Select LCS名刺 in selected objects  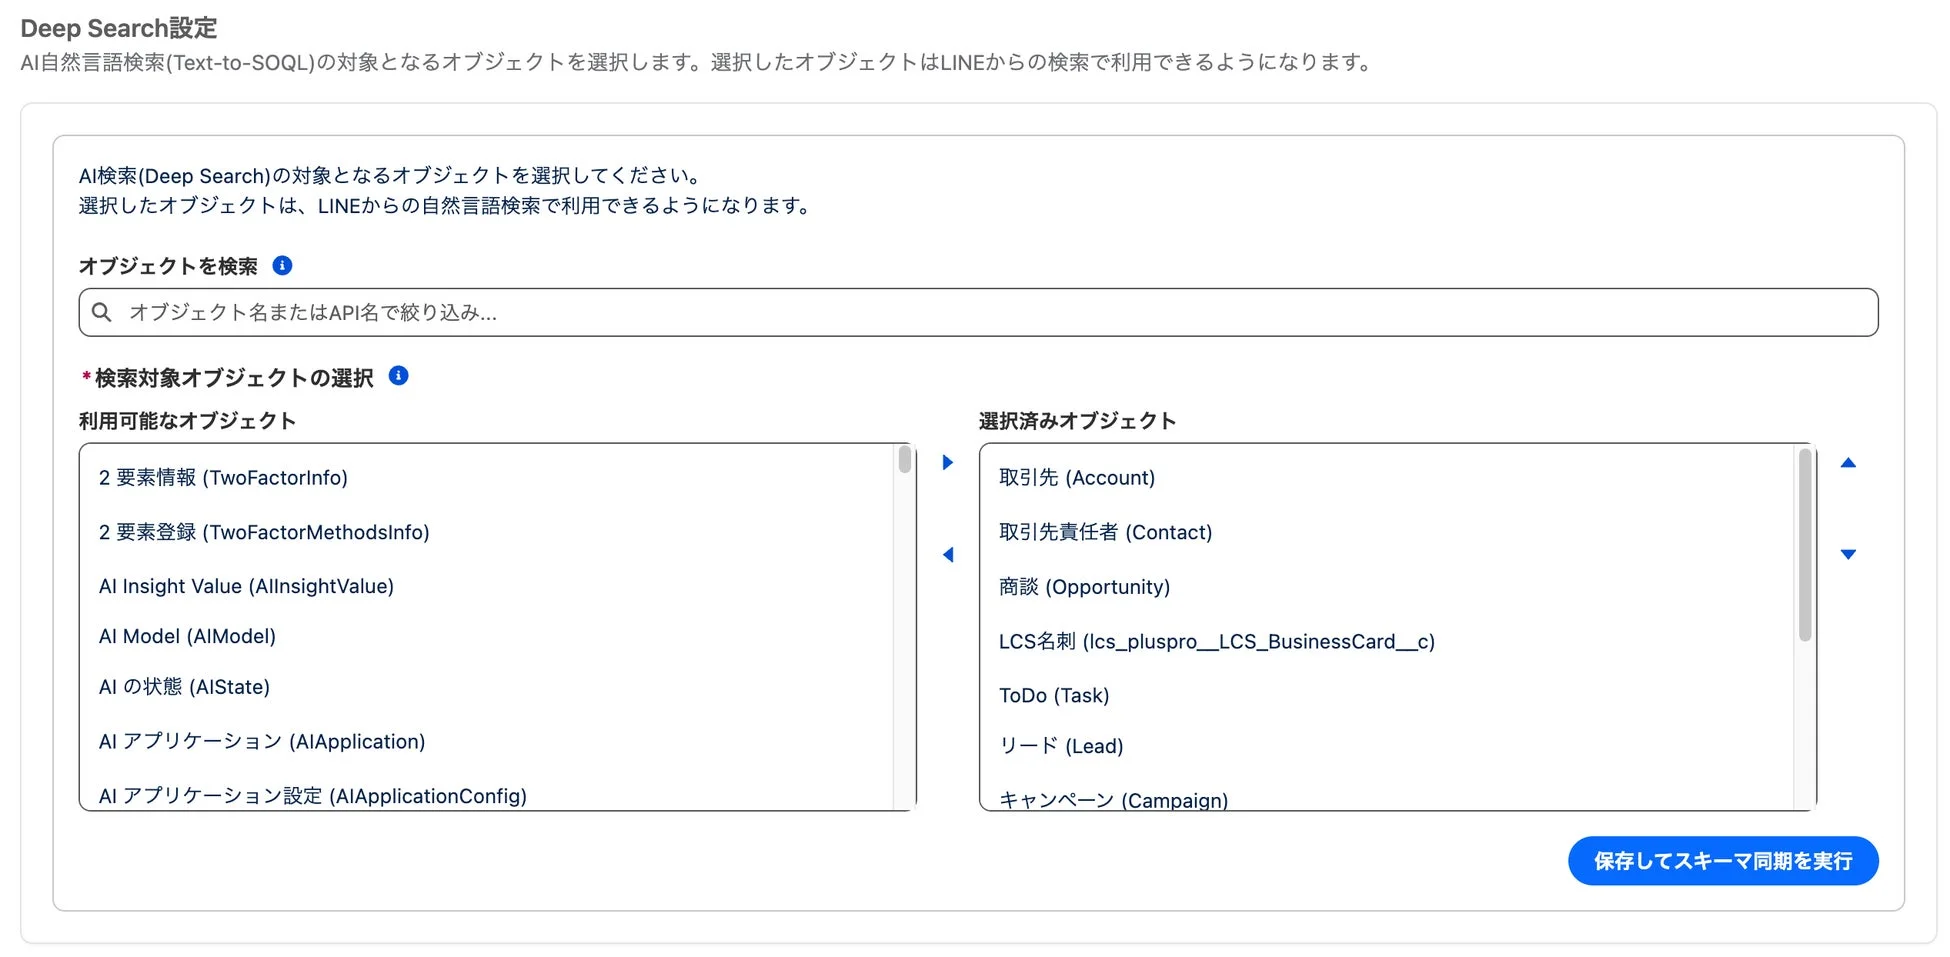[x=1215, y=641]
